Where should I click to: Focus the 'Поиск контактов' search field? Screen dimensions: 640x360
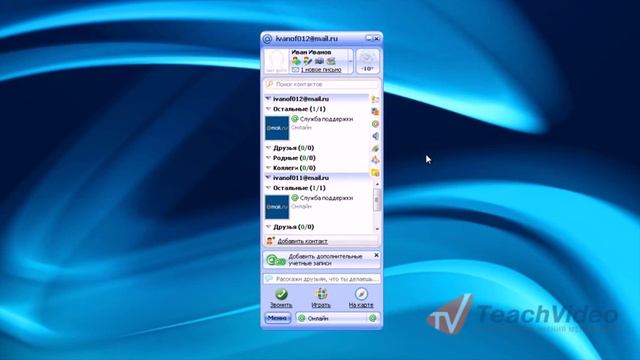click(321, 84)
